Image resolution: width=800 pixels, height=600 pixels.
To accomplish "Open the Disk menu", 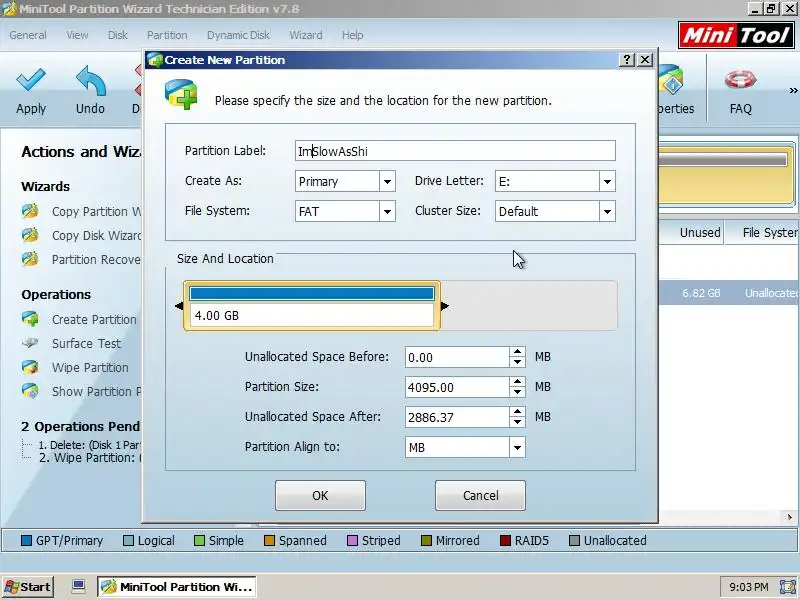I will click(x=117, y=35).
